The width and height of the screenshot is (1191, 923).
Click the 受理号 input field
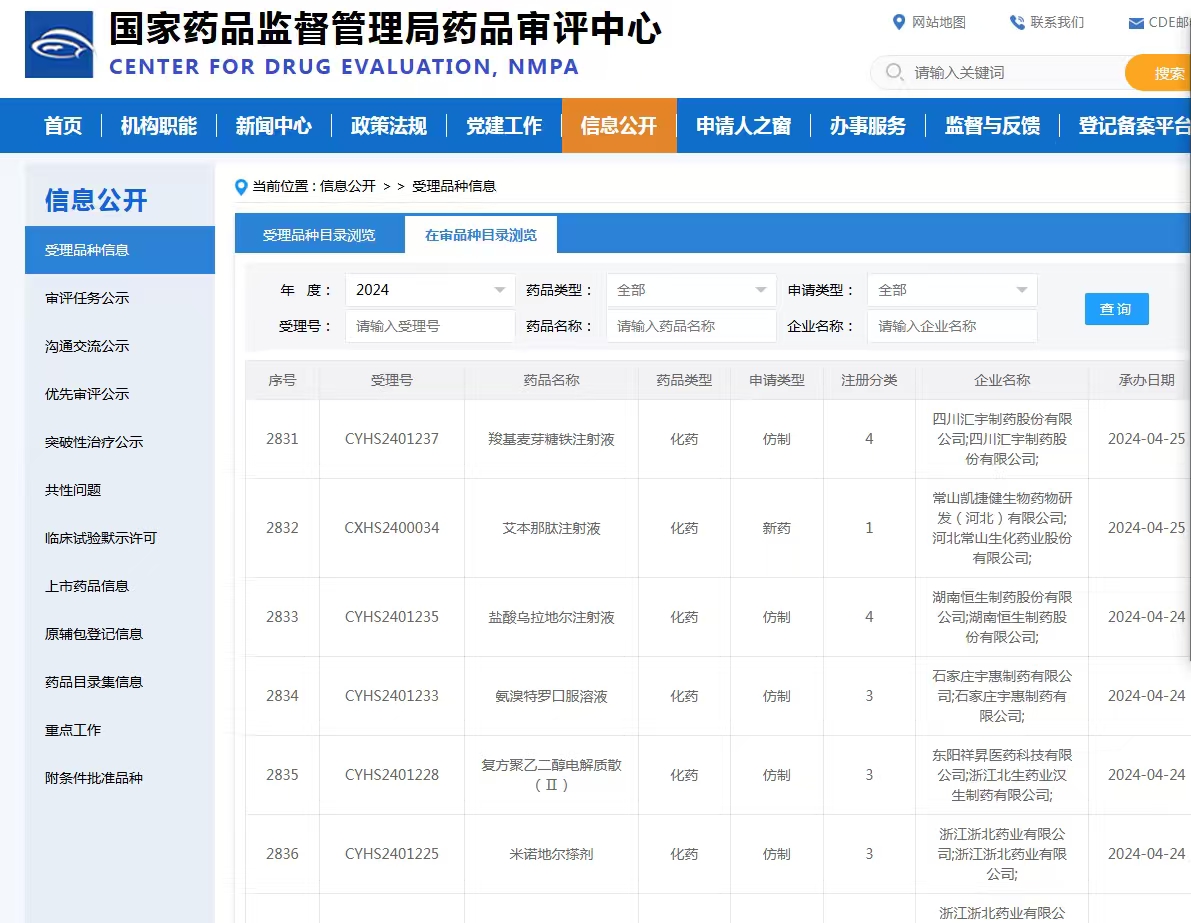430,326
